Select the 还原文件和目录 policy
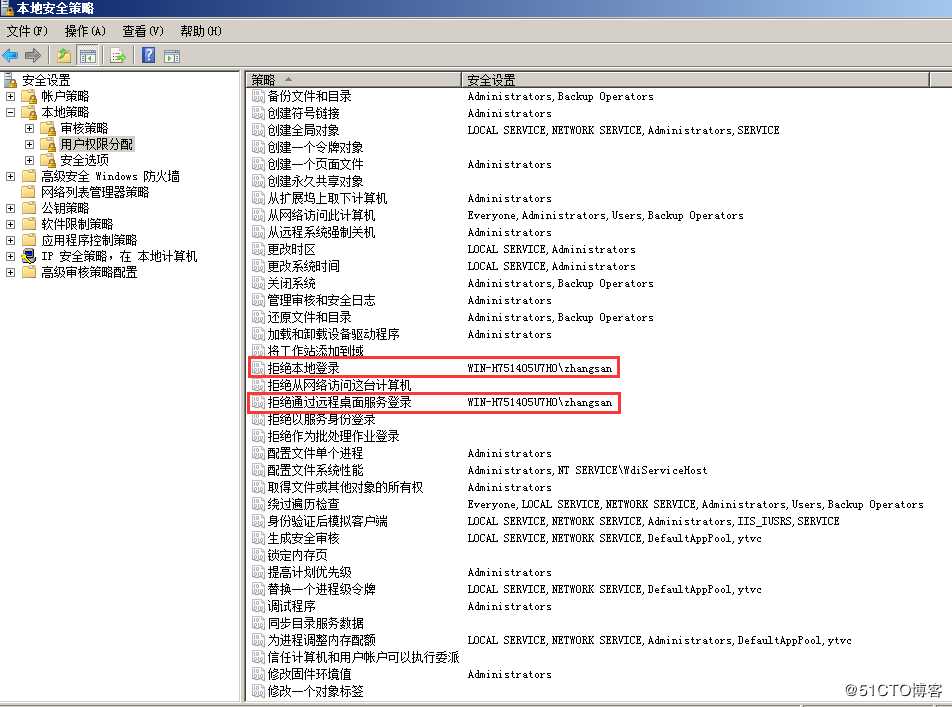 pyautogui.click(x=309, y=317)
